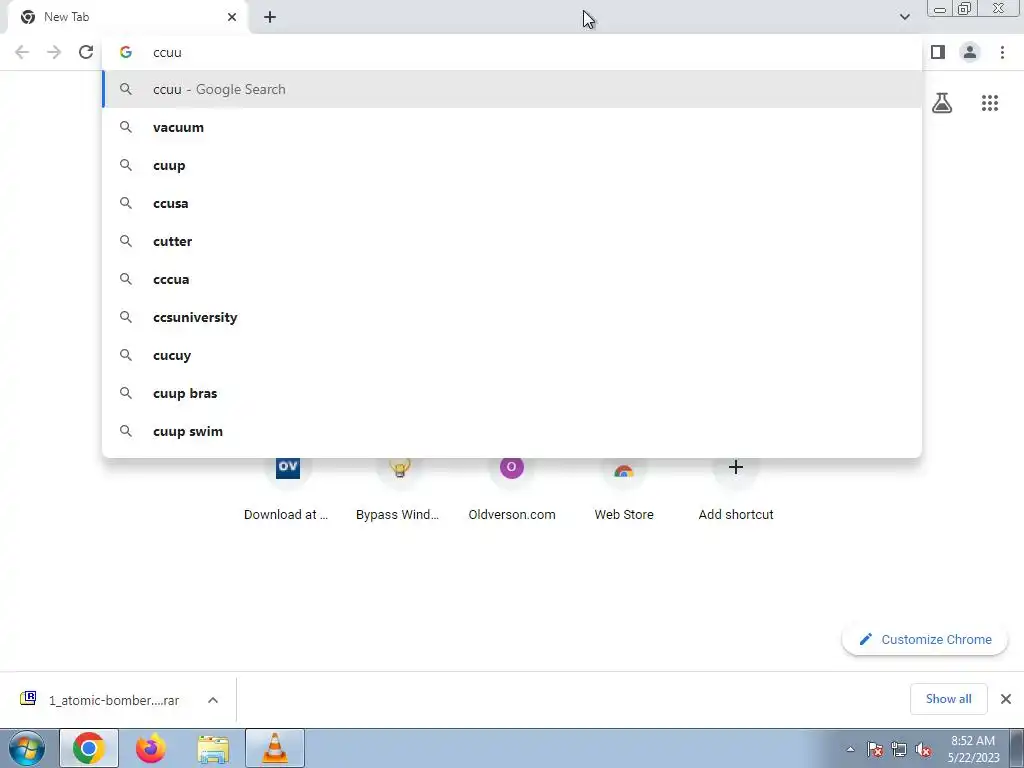Image resolution: width=1024 pixels, height=768 pixels.
Task: Select the New Tab tab
Action: click(127, 17)
